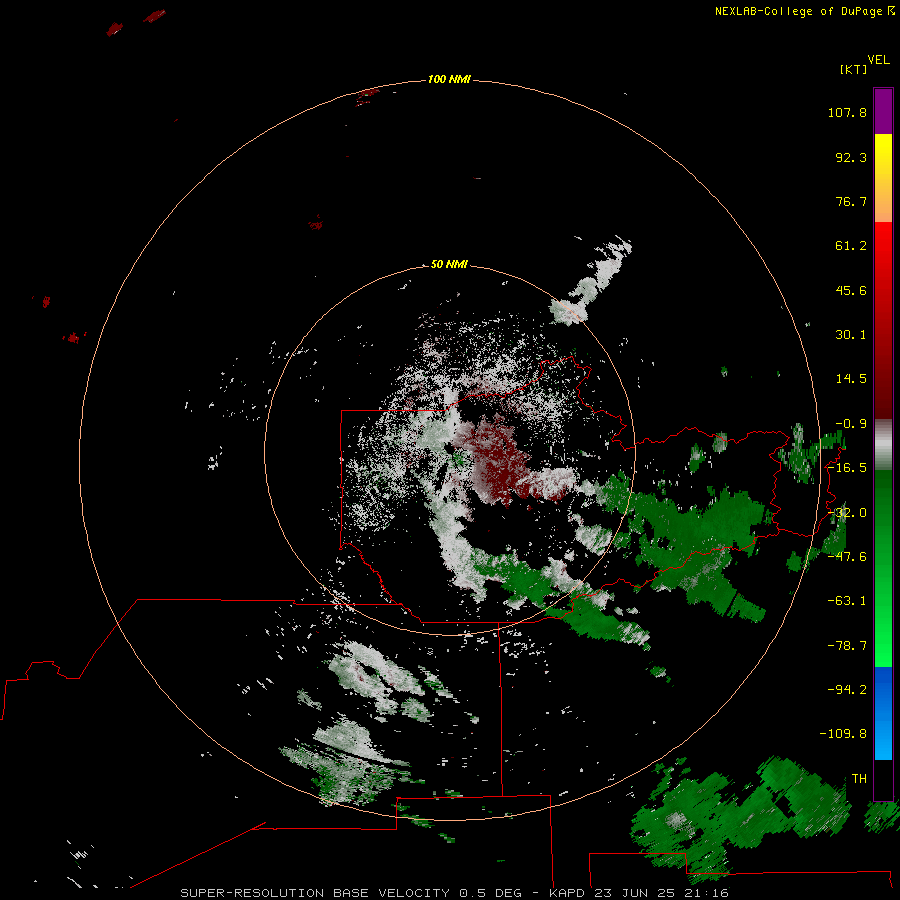
Task: Click the gray near-zero segment of the color bar
Action: click(x=883, y=445)
